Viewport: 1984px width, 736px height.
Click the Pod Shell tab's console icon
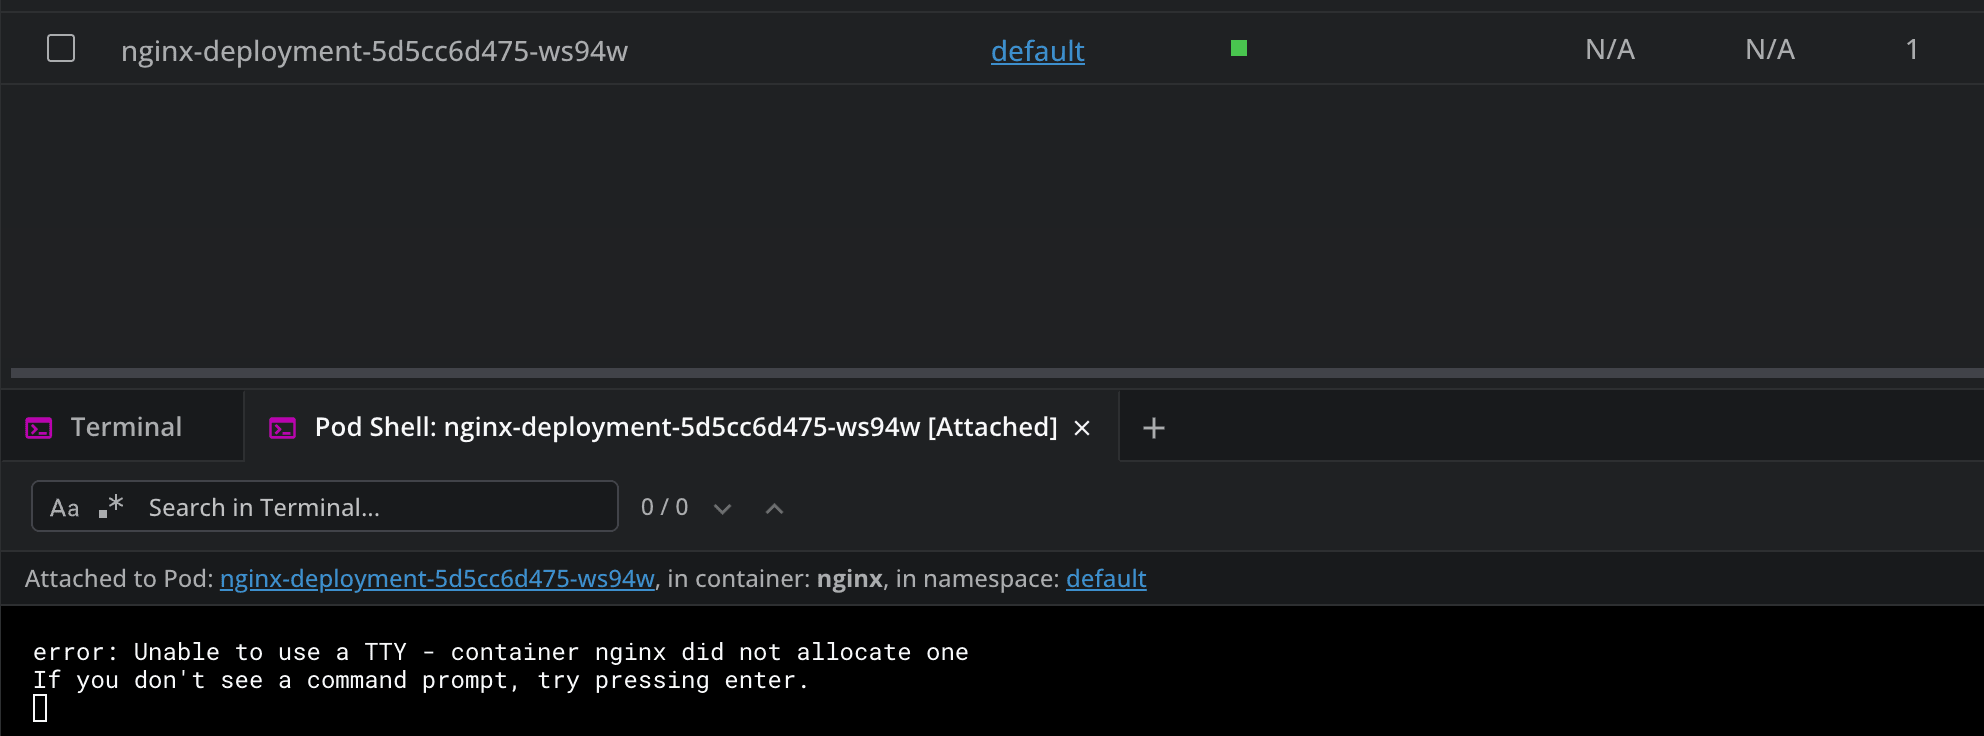tap(283, 428)
